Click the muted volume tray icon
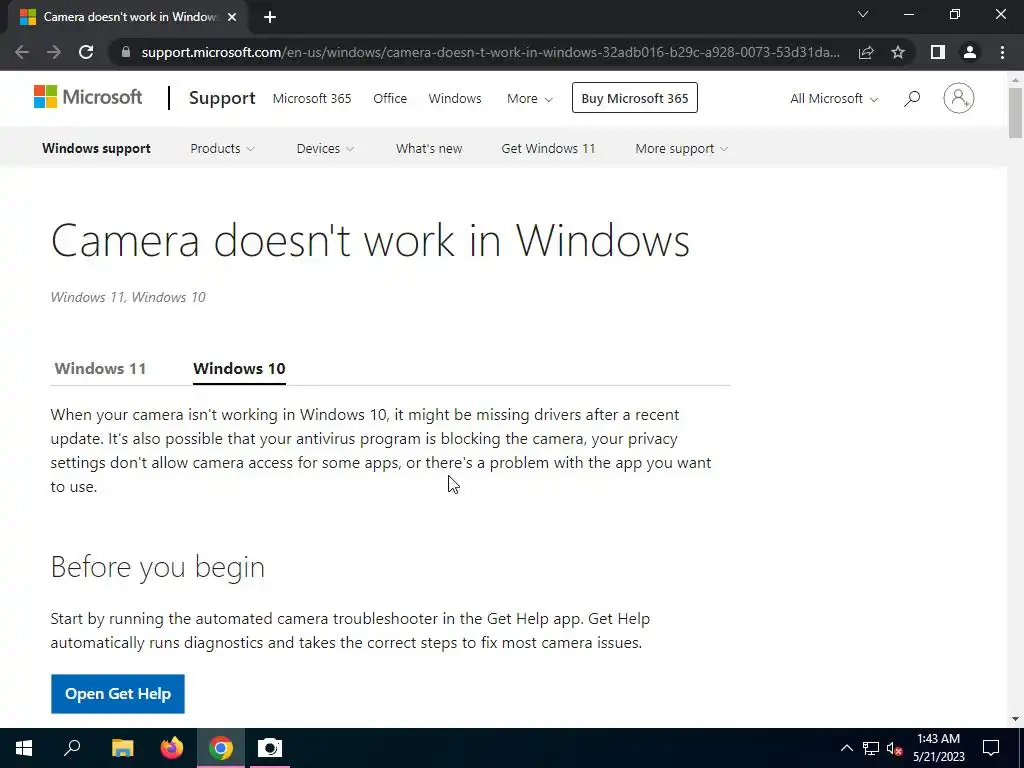The image size is (1024, 768). click(x=894, y=748)
